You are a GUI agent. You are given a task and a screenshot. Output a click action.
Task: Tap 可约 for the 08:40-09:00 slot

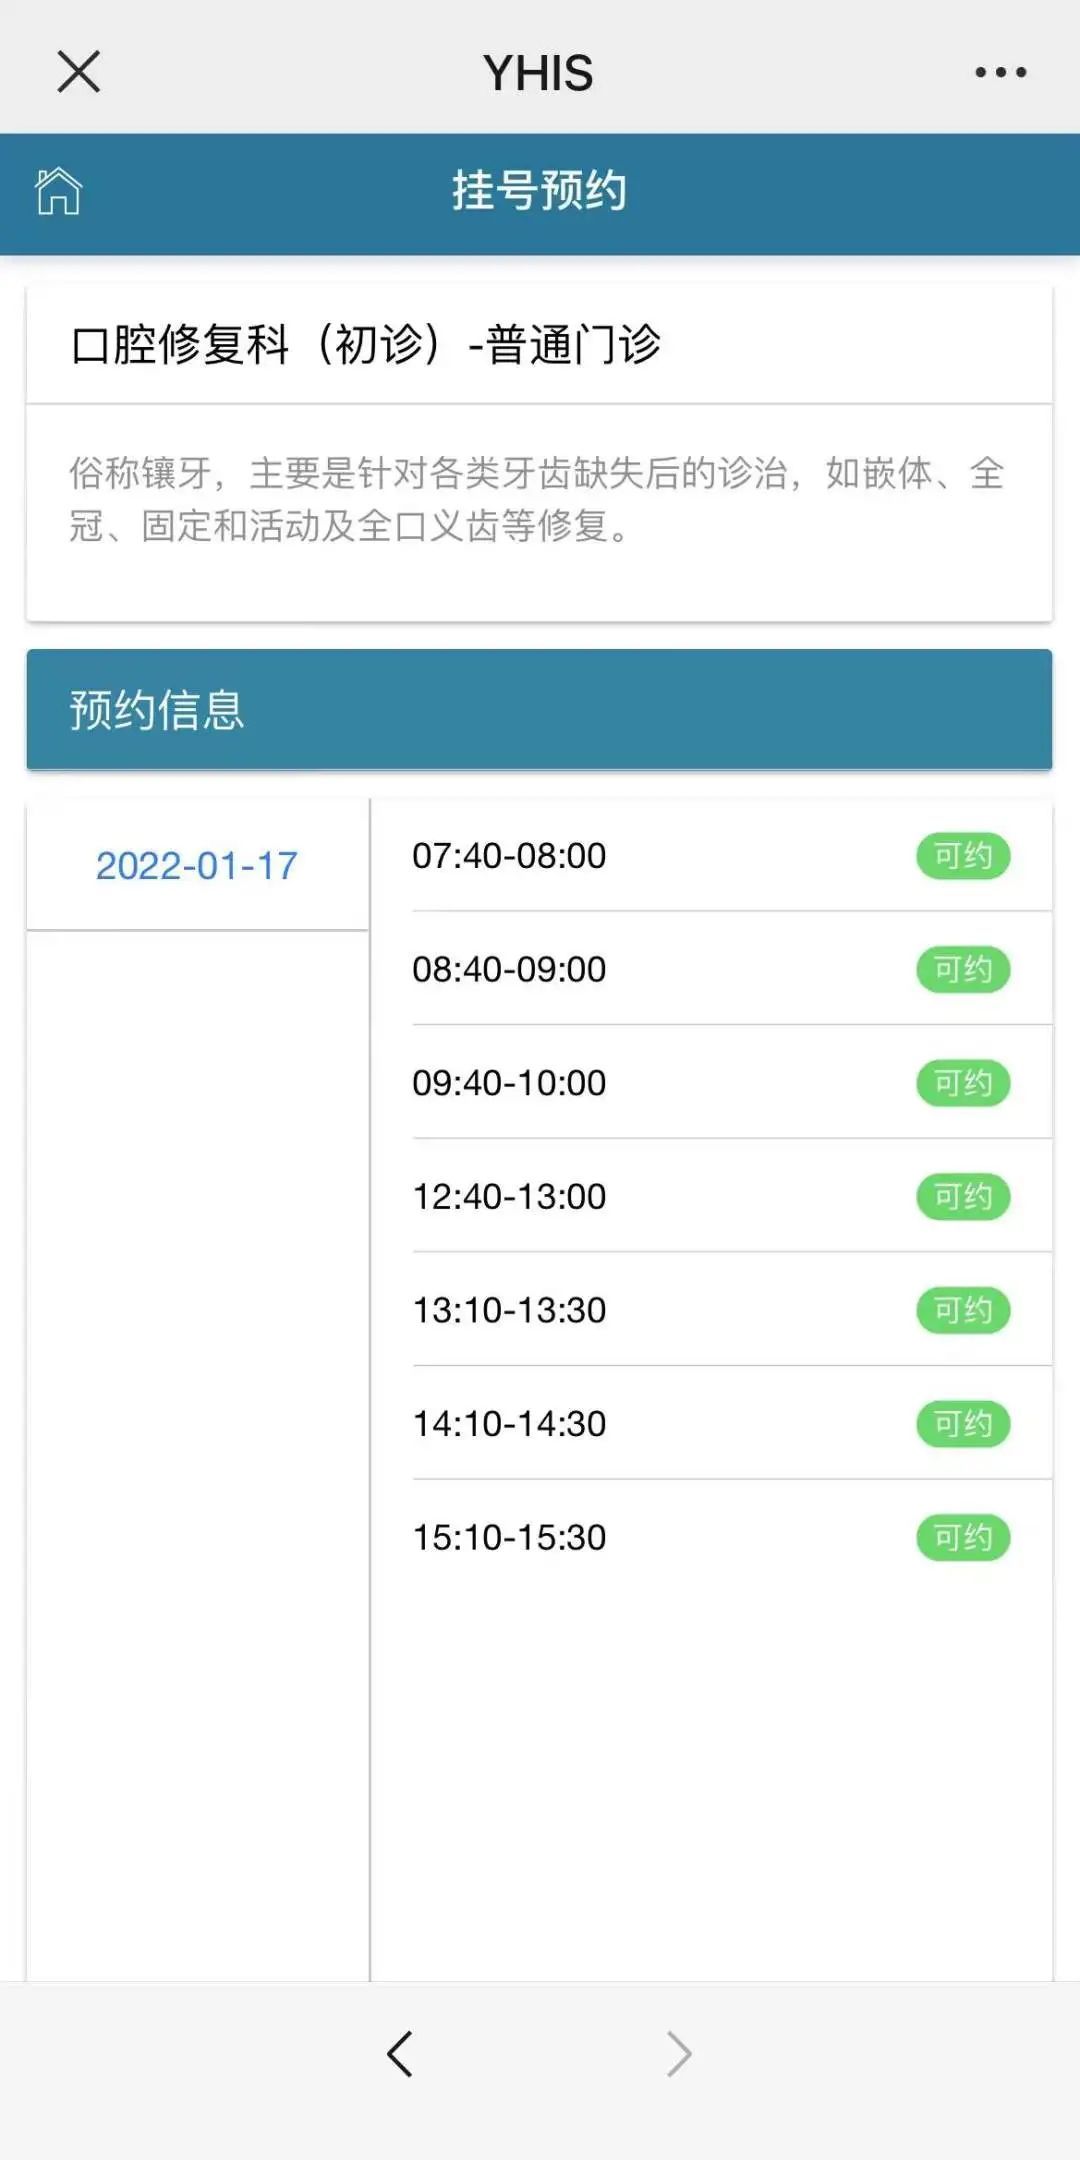tap(962, 969)
